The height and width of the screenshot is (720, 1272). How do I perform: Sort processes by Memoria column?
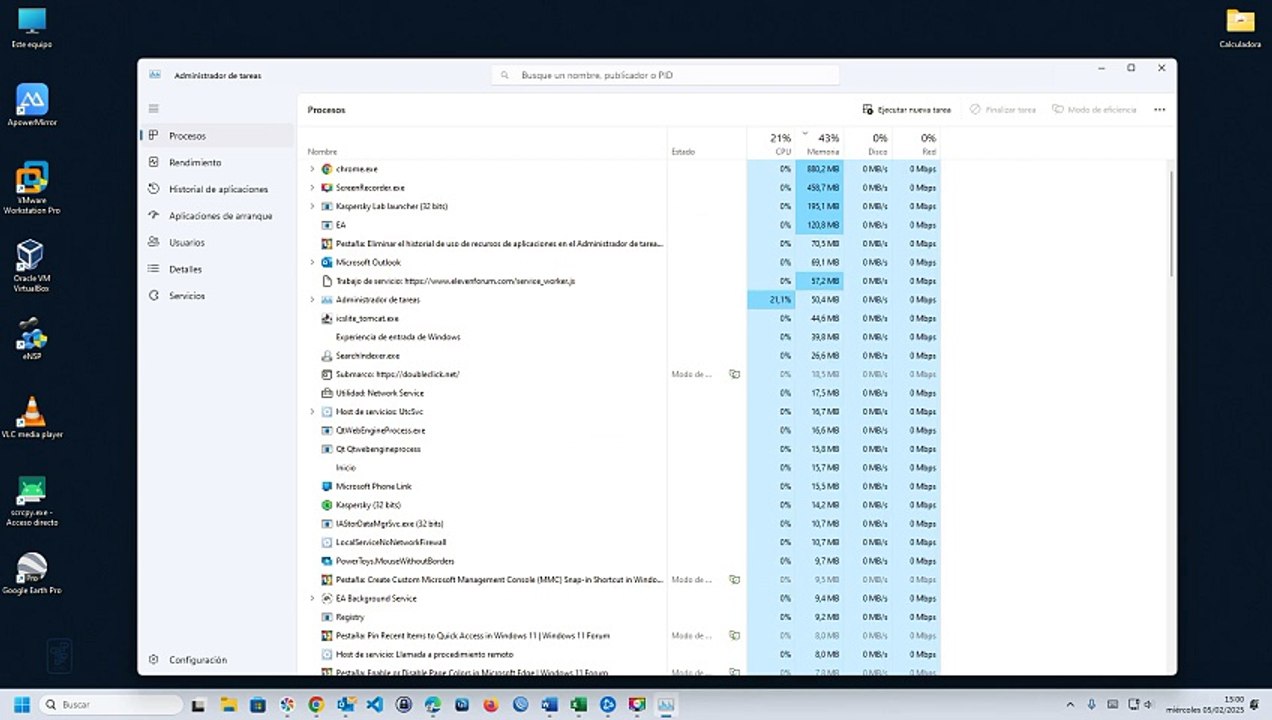[x=820, y=143]
